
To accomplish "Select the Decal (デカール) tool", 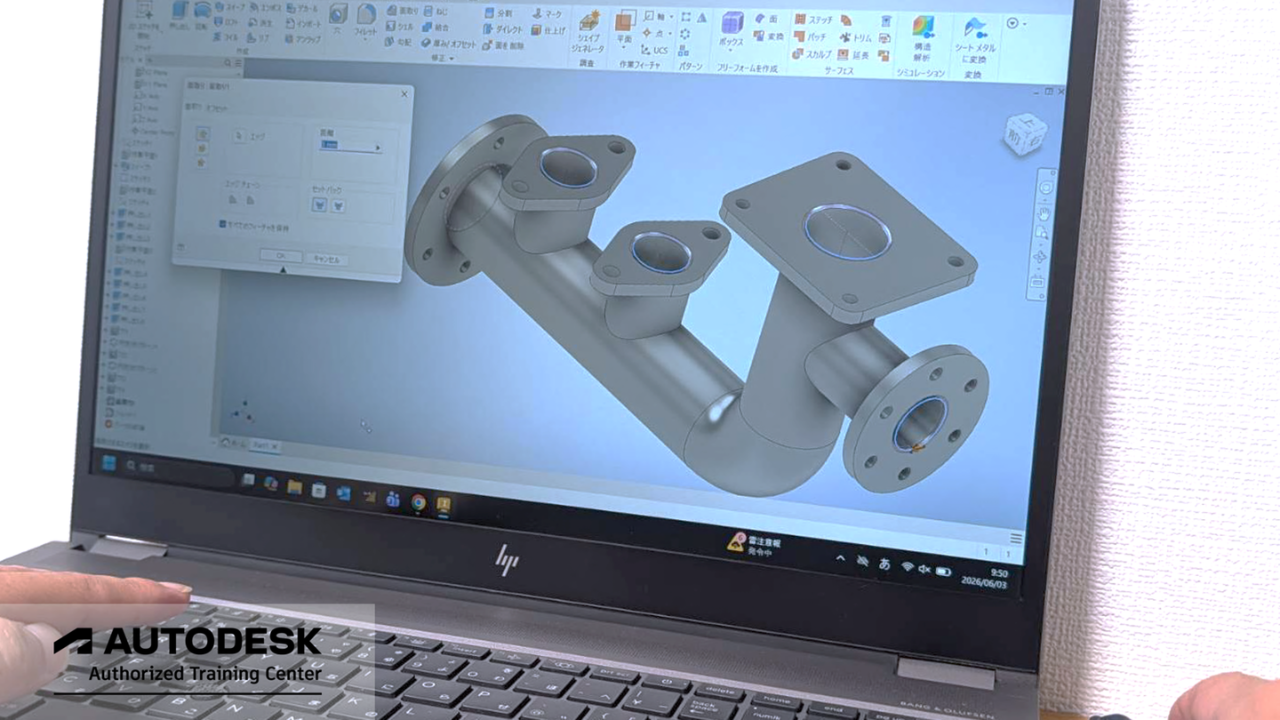I will point(302,9).
